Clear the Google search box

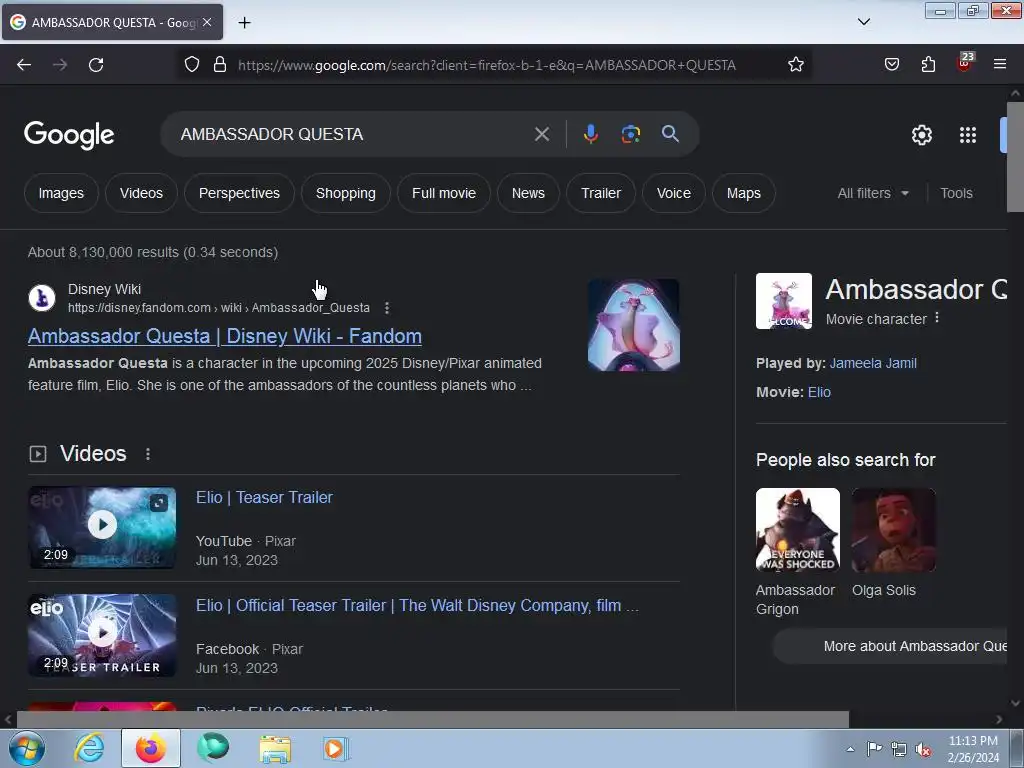541,135
